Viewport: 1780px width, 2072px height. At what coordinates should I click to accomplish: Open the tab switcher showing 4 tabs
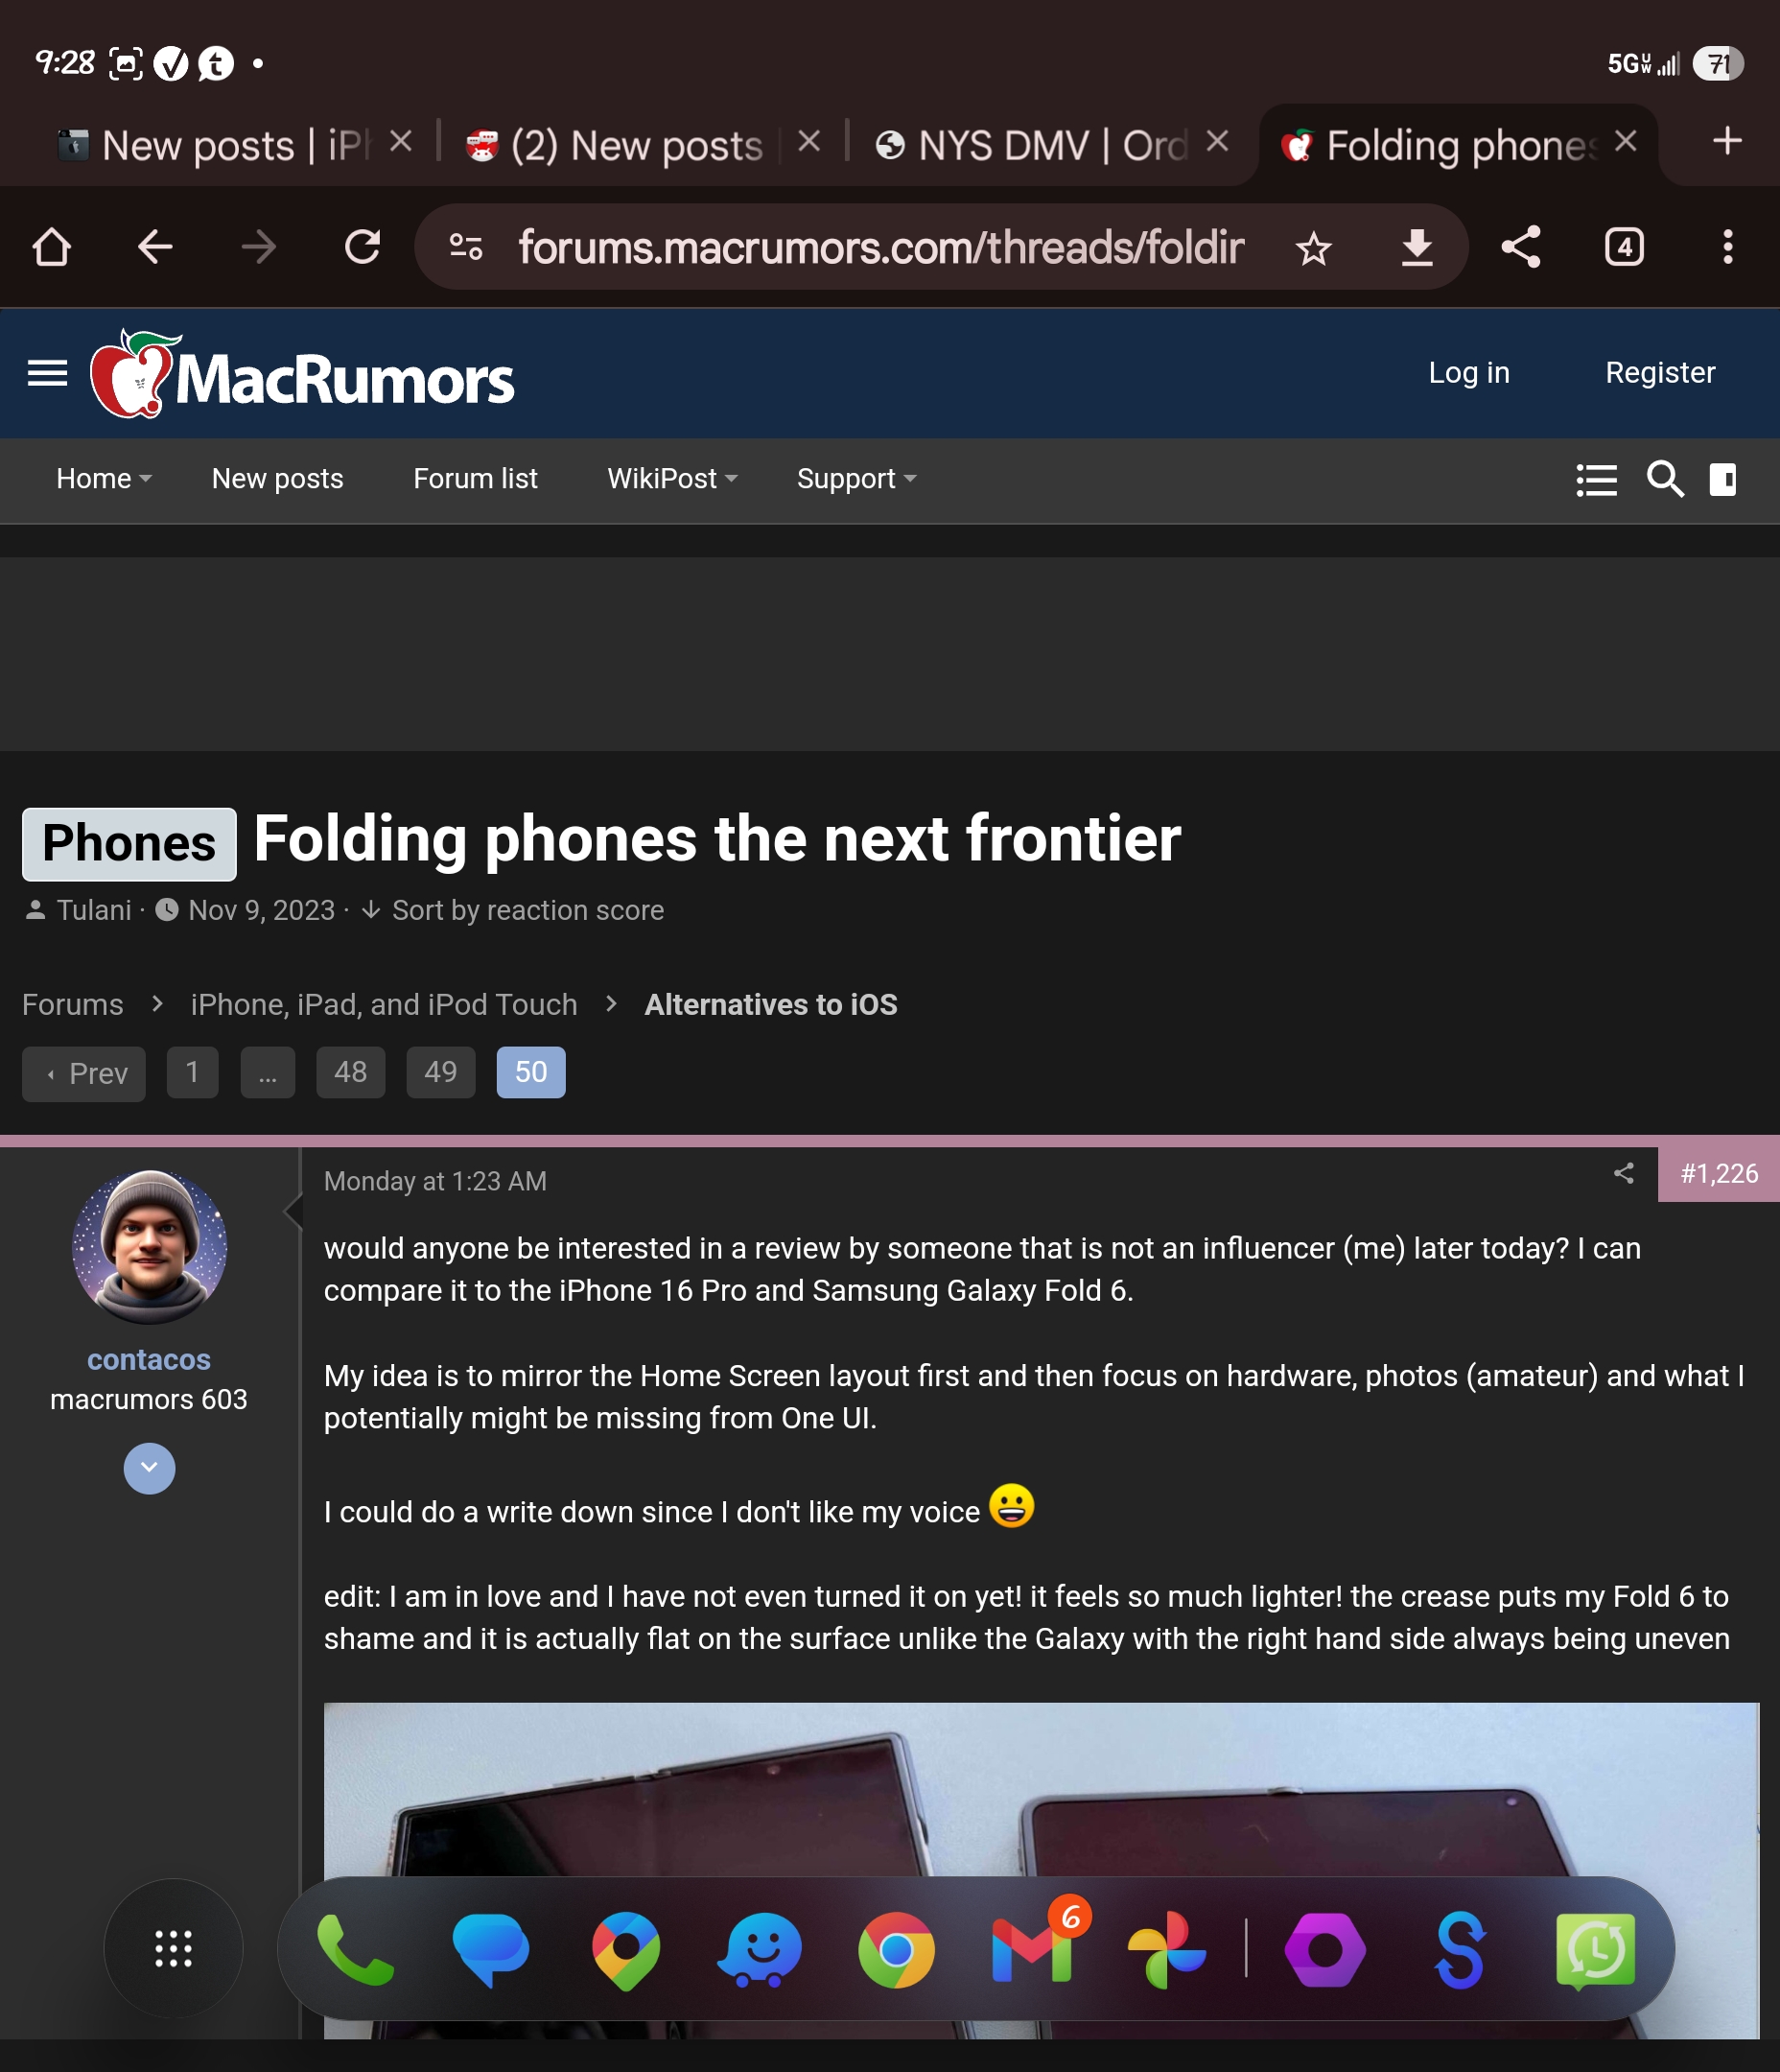pyautogui.click(x=1624, y=247)
